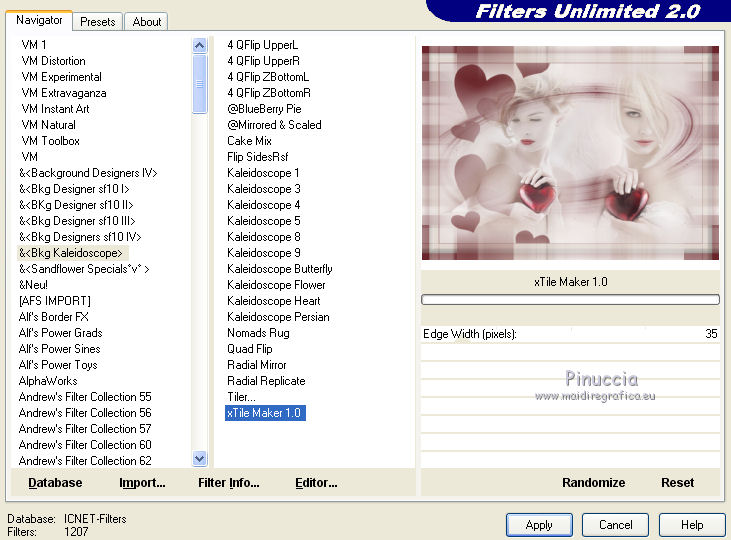Select AlphaWorks category
The image size is (731, 540).
pyautogui.click(x=48, y=381)
